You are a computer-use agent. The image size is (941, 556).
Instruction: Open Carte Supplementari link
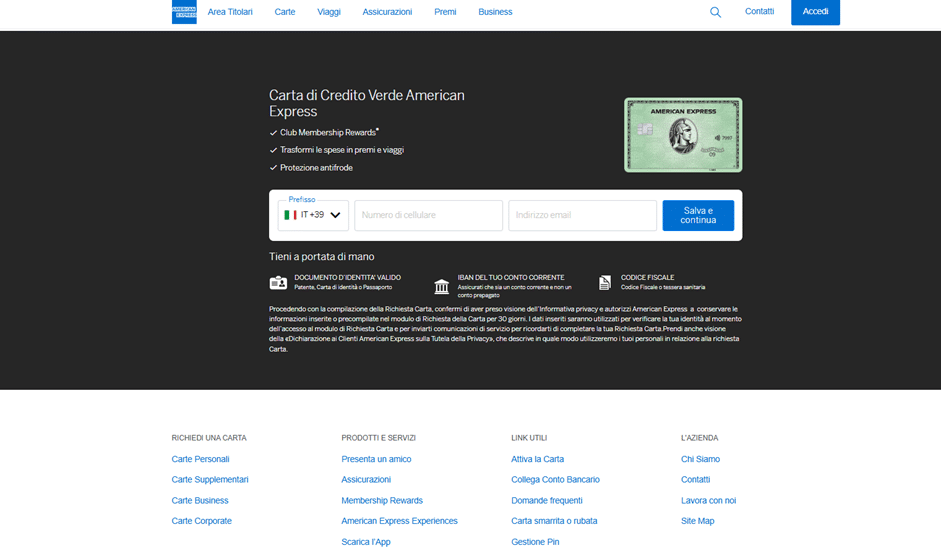210,480
